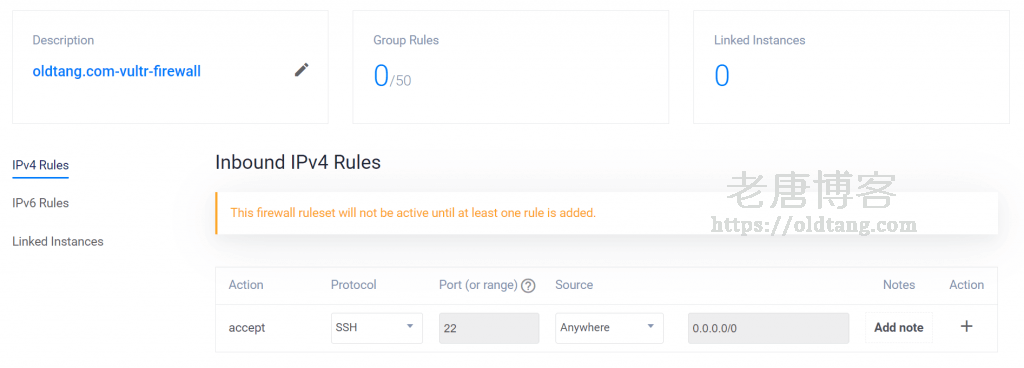Image resolution: width=1024 pixels, height=368 pixels.
Task: Click the 0.0.0.0/0 source address field
Action: click(x=769, y=328)
